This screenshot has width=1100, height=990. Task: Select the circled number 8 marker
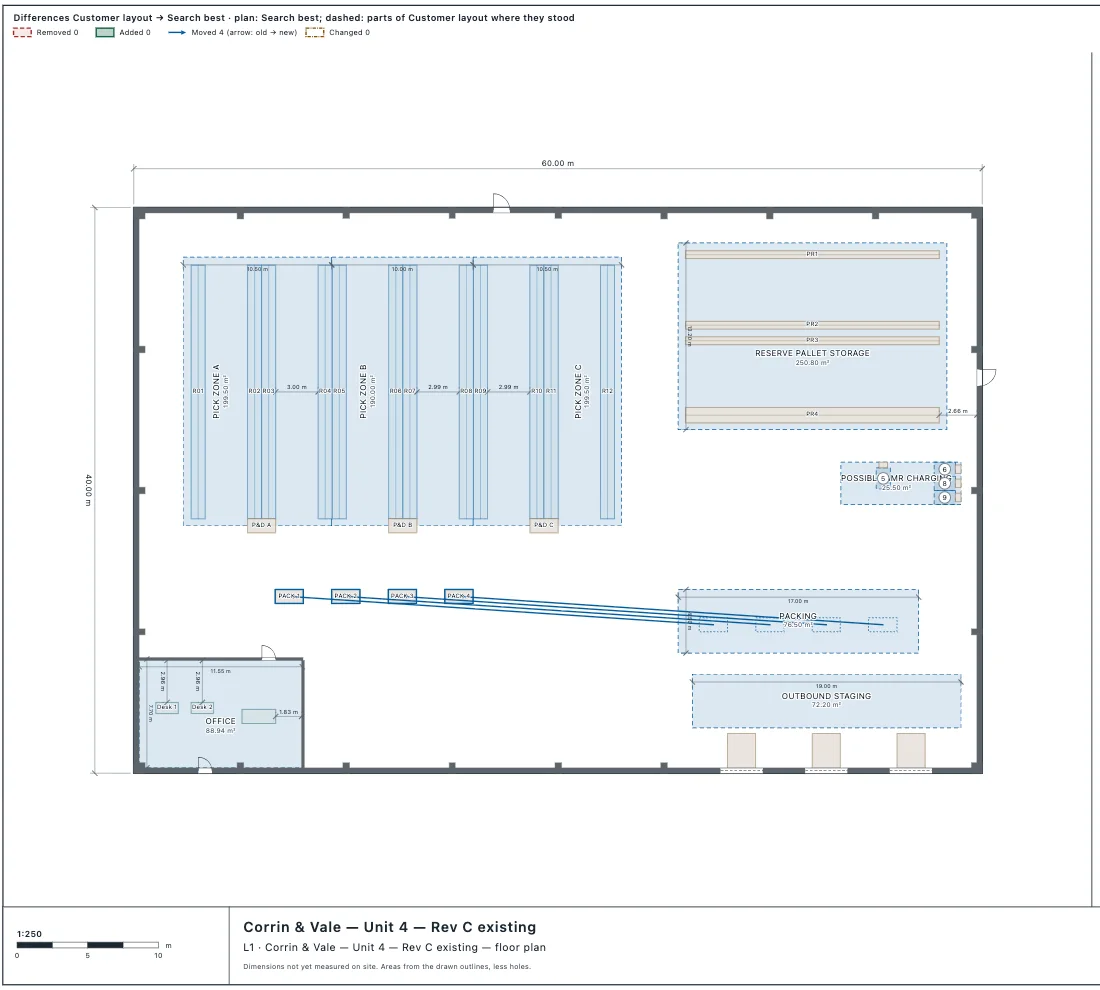click(944, 483)
